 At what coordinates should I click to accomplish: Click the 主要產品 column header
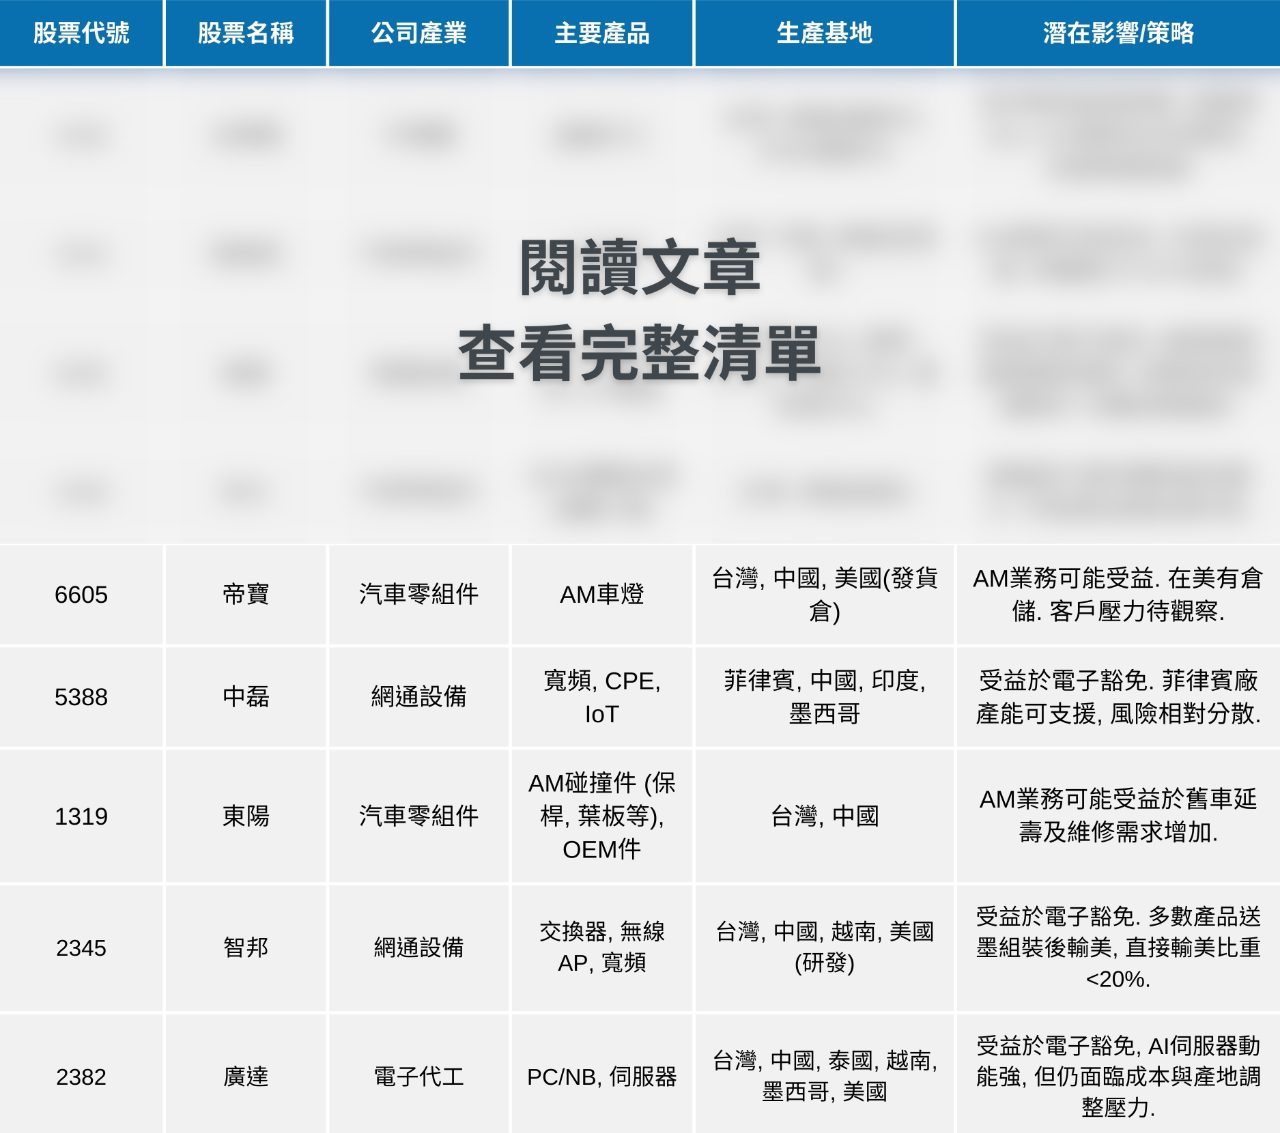tap(602, 33)
